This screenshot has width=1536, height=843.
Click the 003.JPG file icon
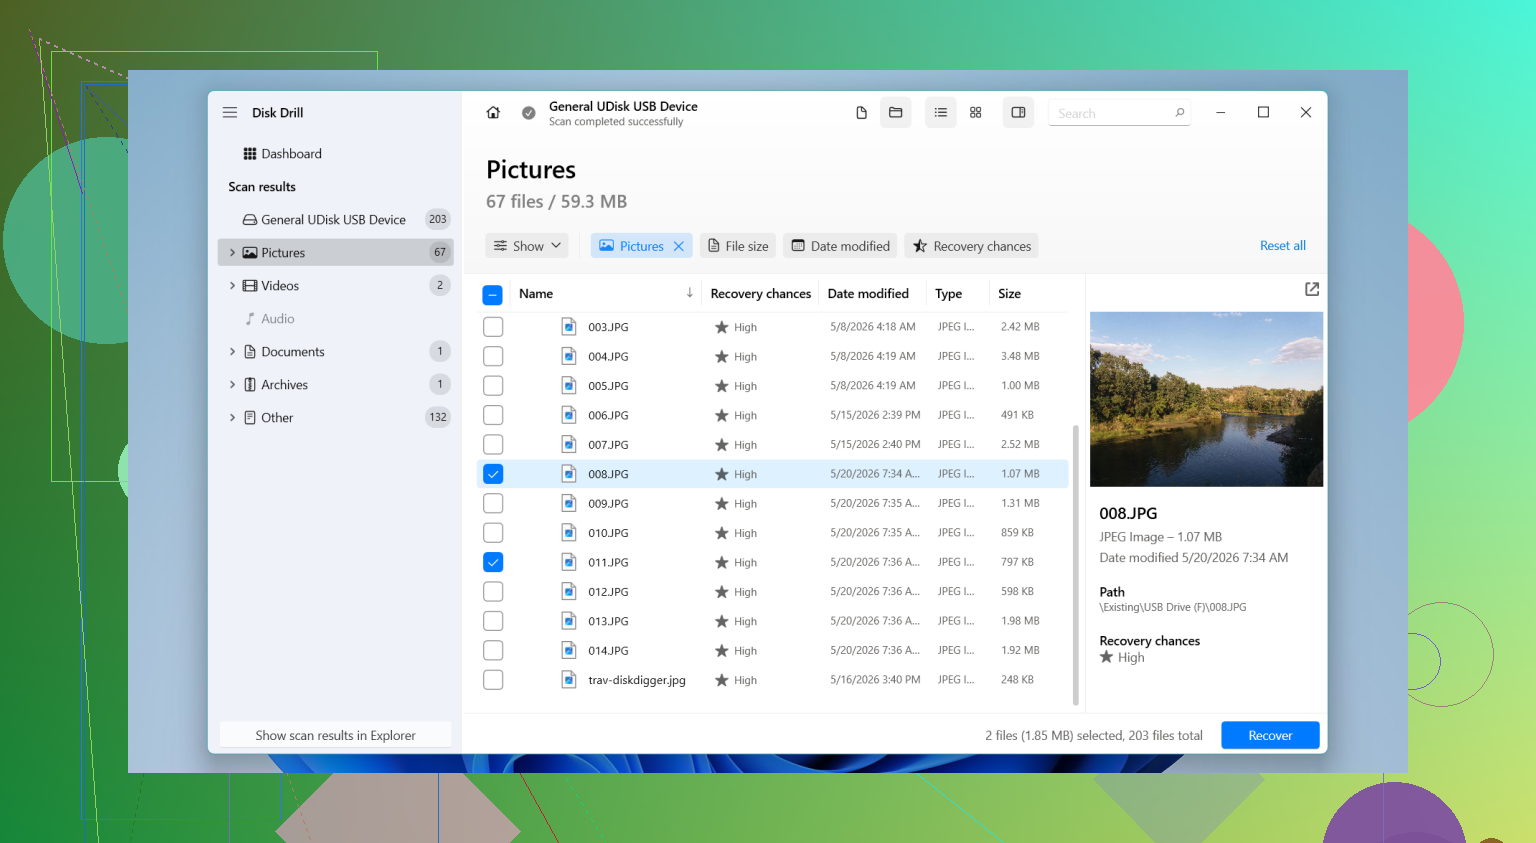[569, 327]
